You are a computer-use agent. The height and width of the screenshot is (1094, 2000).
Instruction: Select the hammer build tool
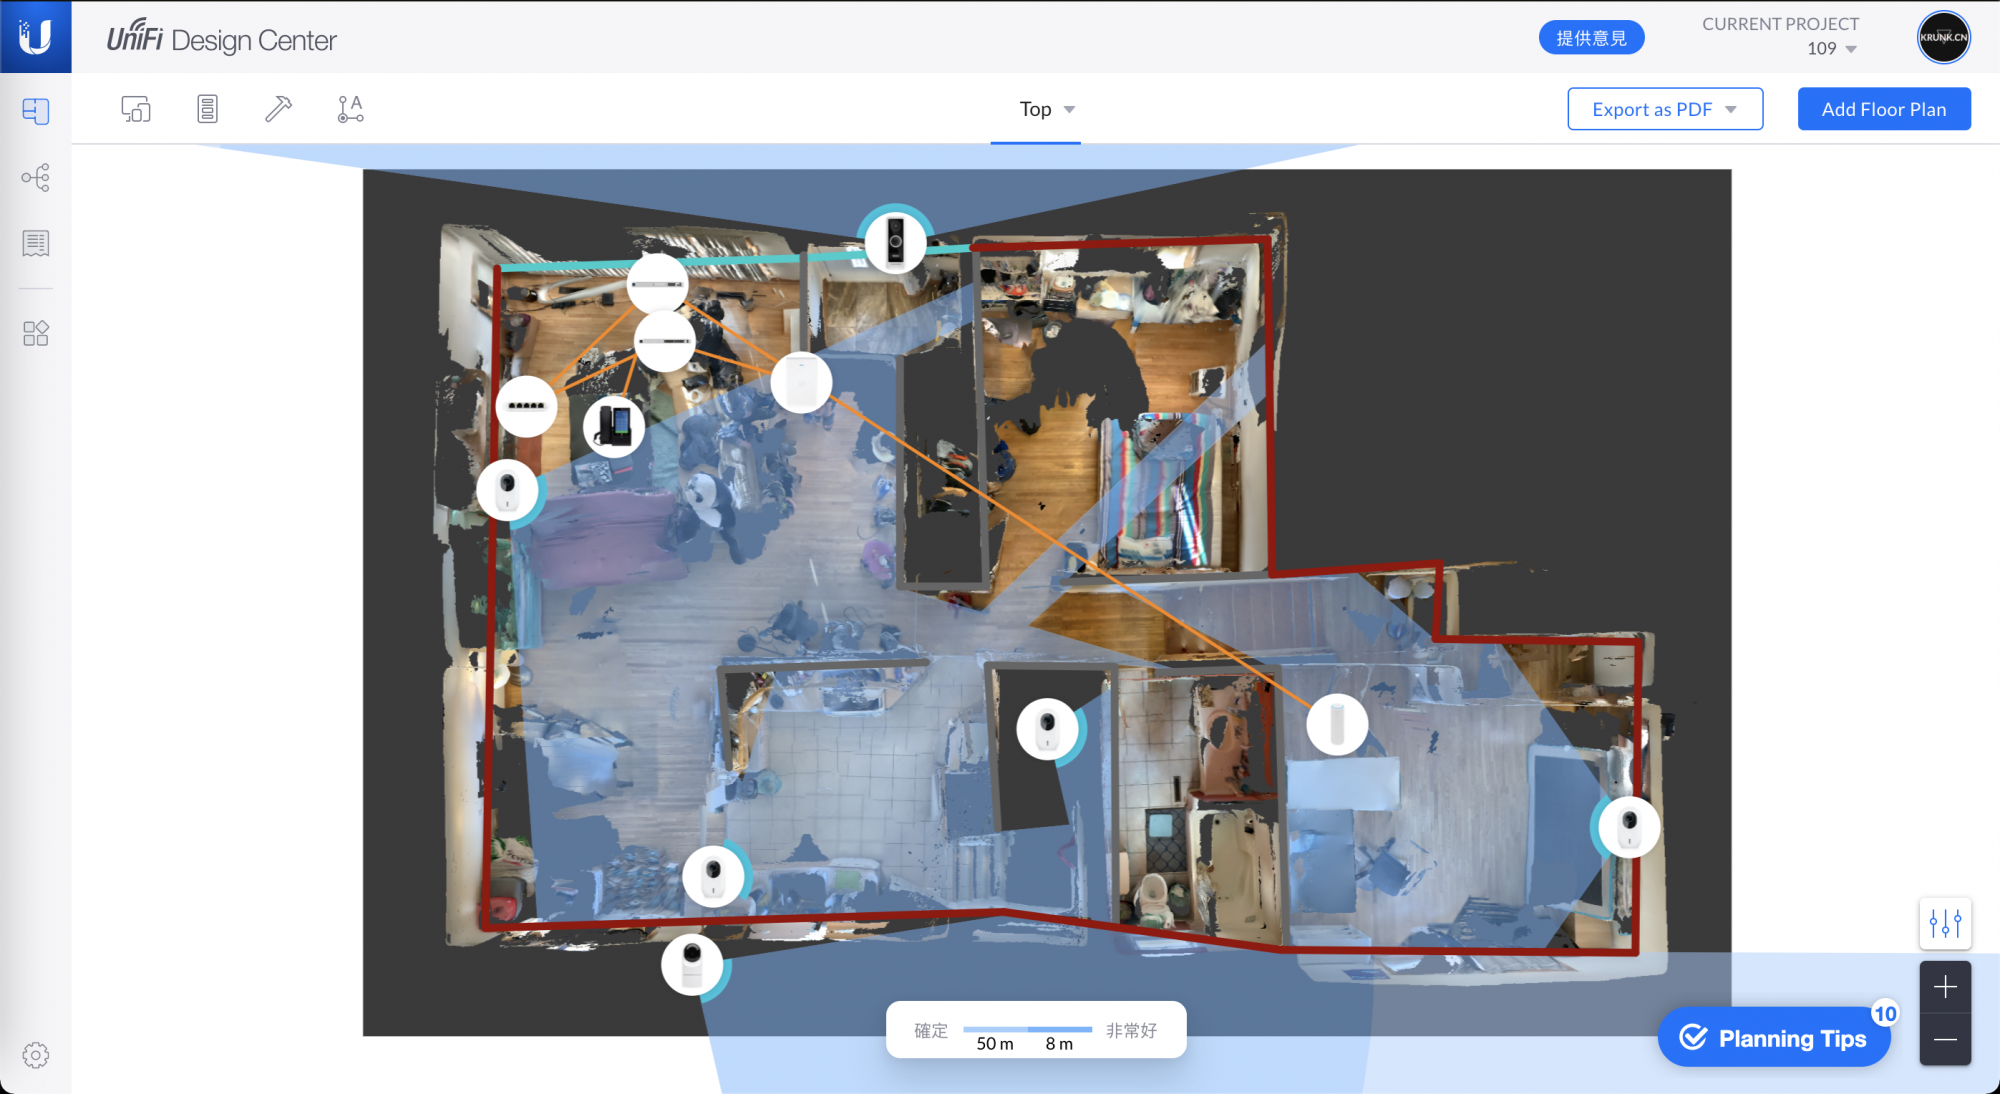(x=278, y=109)
